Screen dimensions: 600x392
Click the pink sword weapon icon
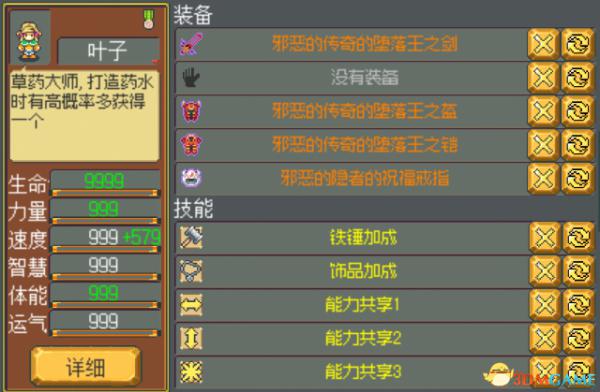[x=191, y=44]
